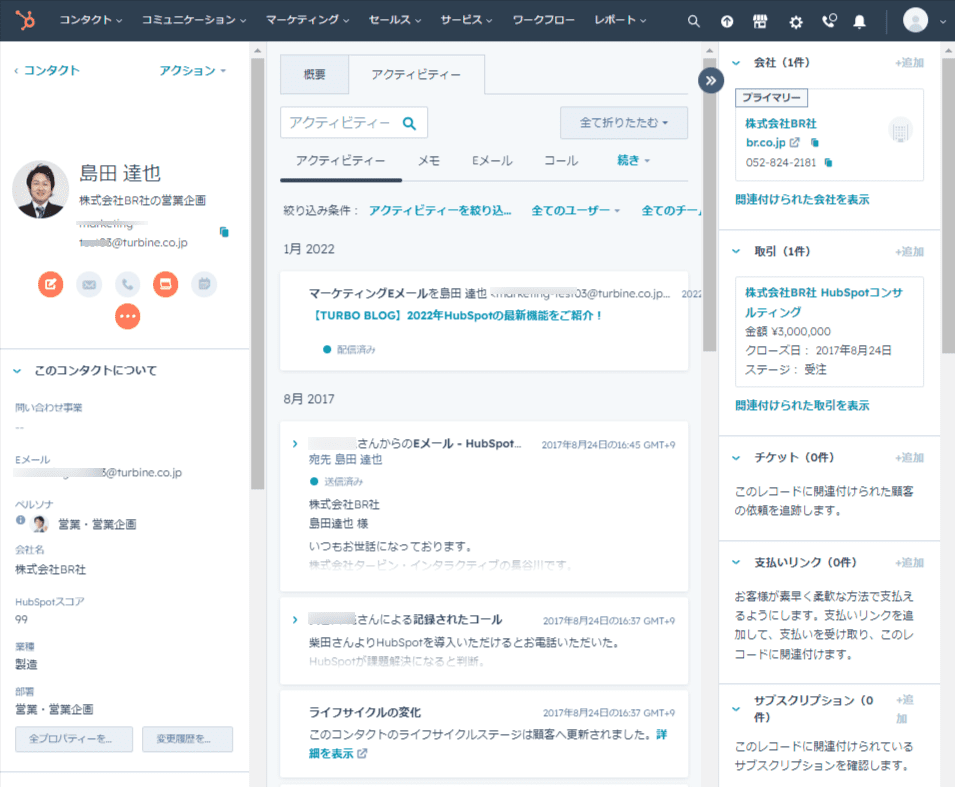Open the settings gear icon
The image size is (955, 787).
pyautogui.click(x=795, y=22)
